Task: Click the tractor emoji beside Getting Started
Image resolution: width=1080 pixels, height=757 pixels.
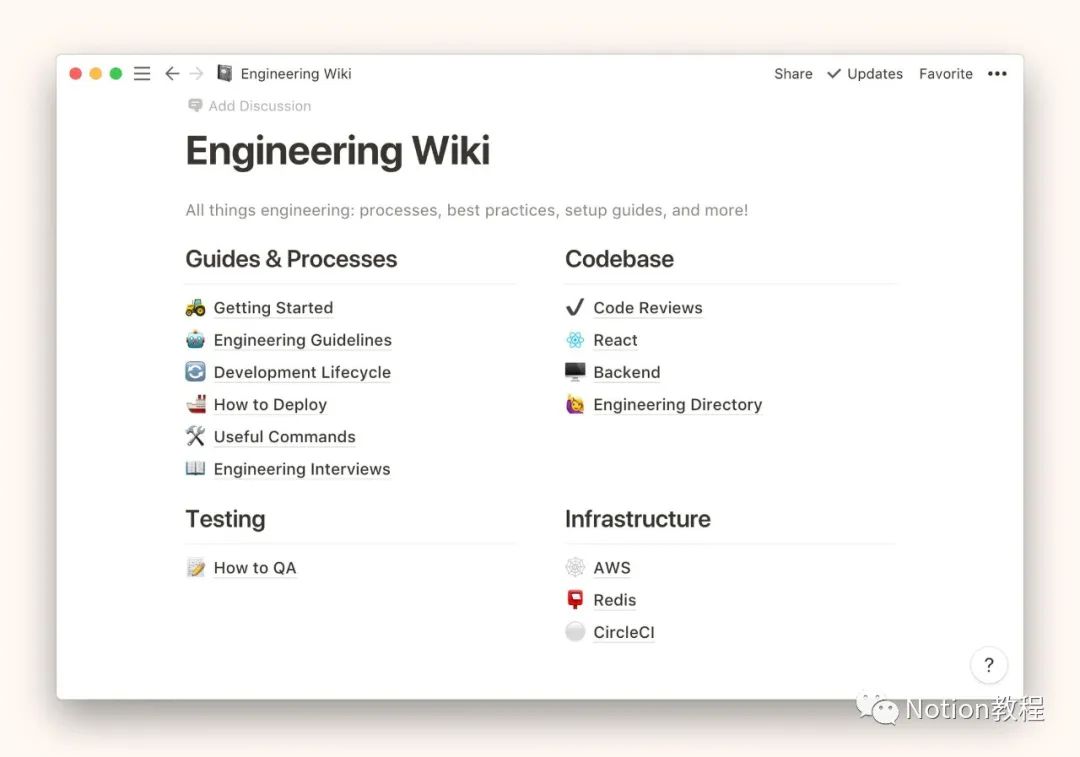Action: pos(195,307)
